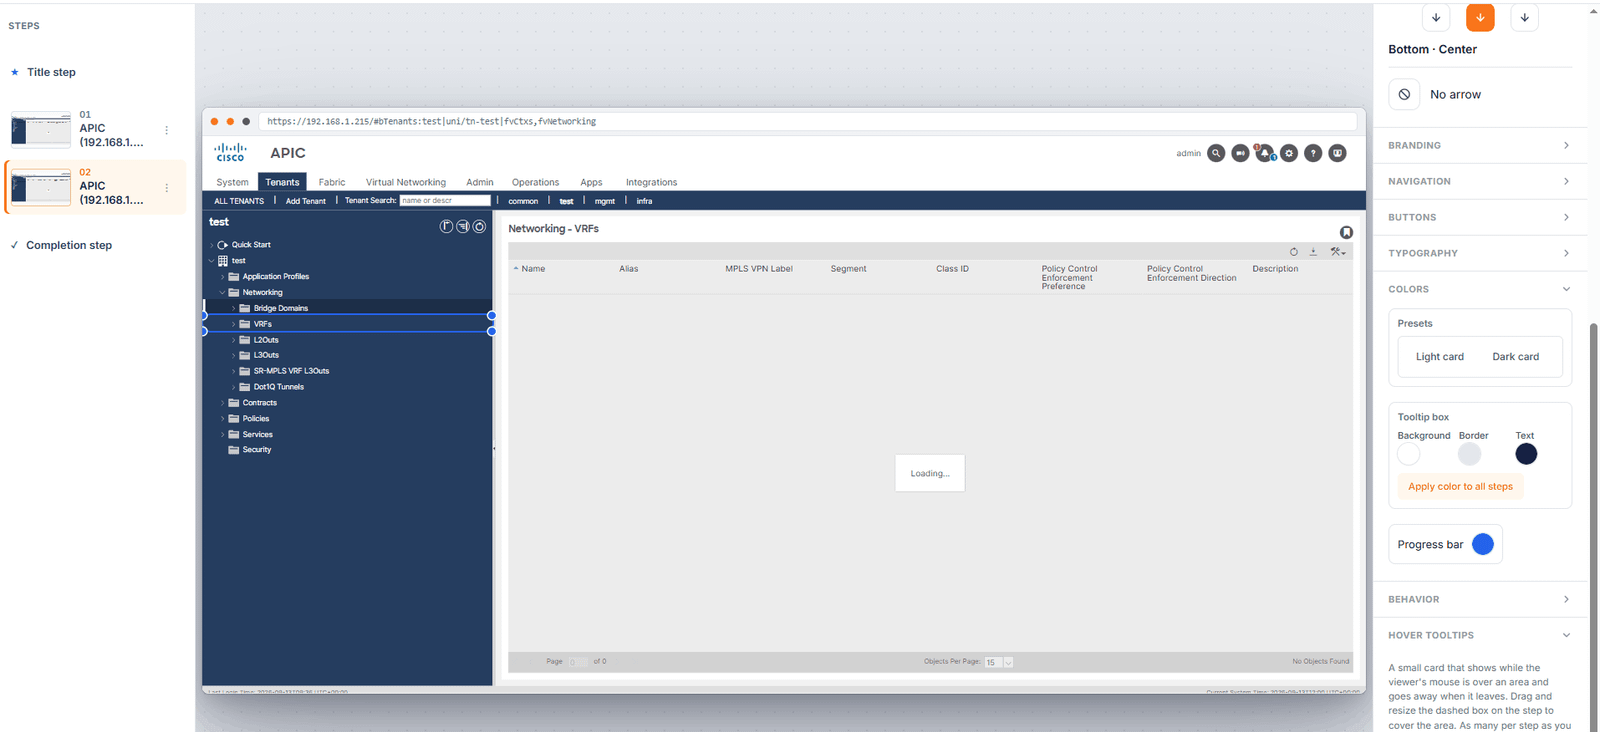
Task: Open the tools wrench dropdown above table
Action: pyautogui.click(x=1338, y=252)
